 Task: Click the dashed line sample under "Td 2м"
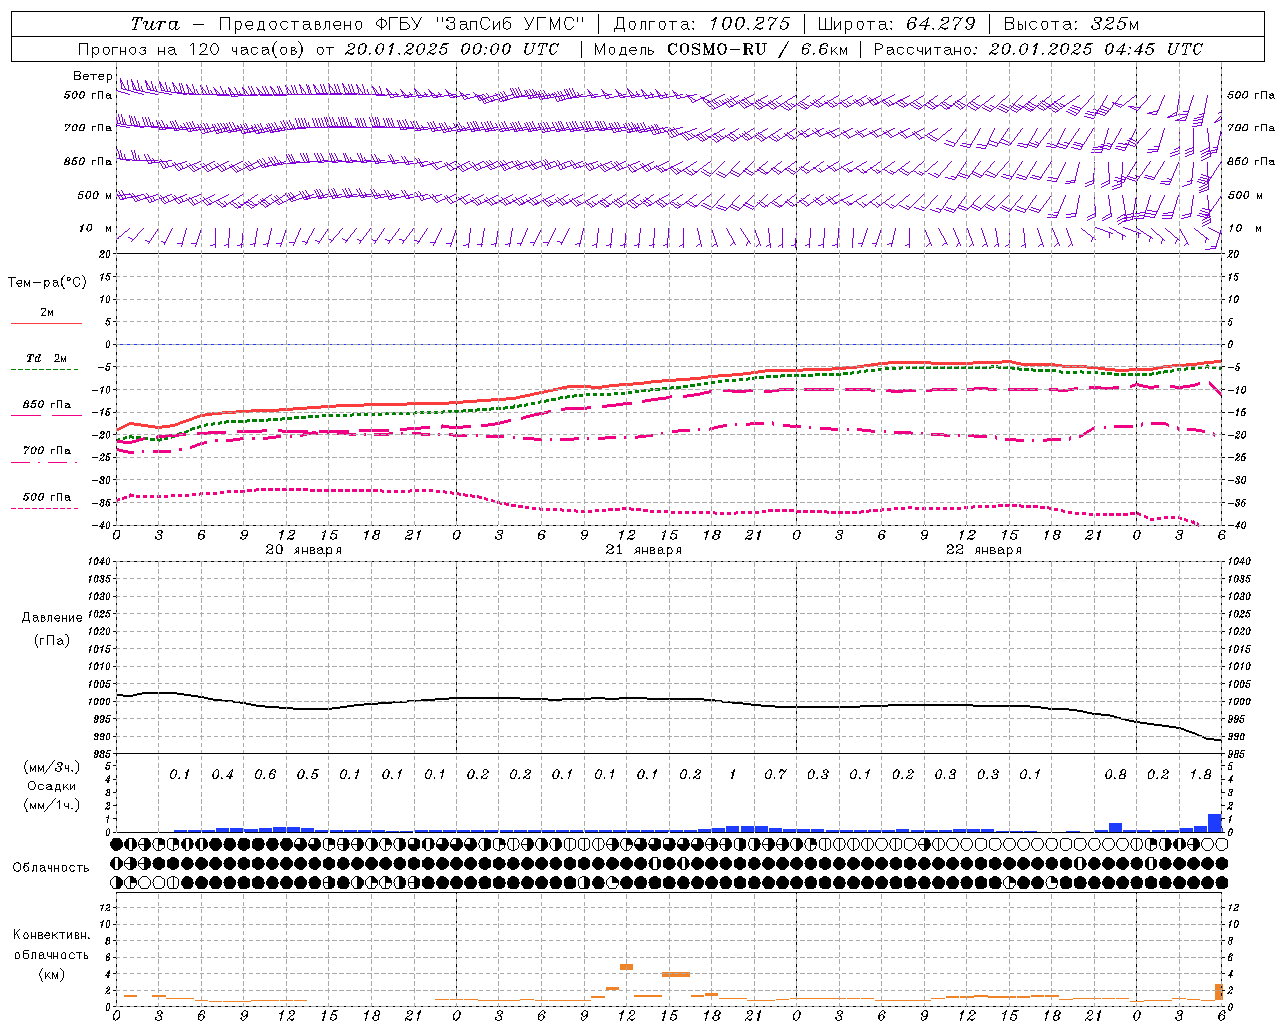pos(46,370)
